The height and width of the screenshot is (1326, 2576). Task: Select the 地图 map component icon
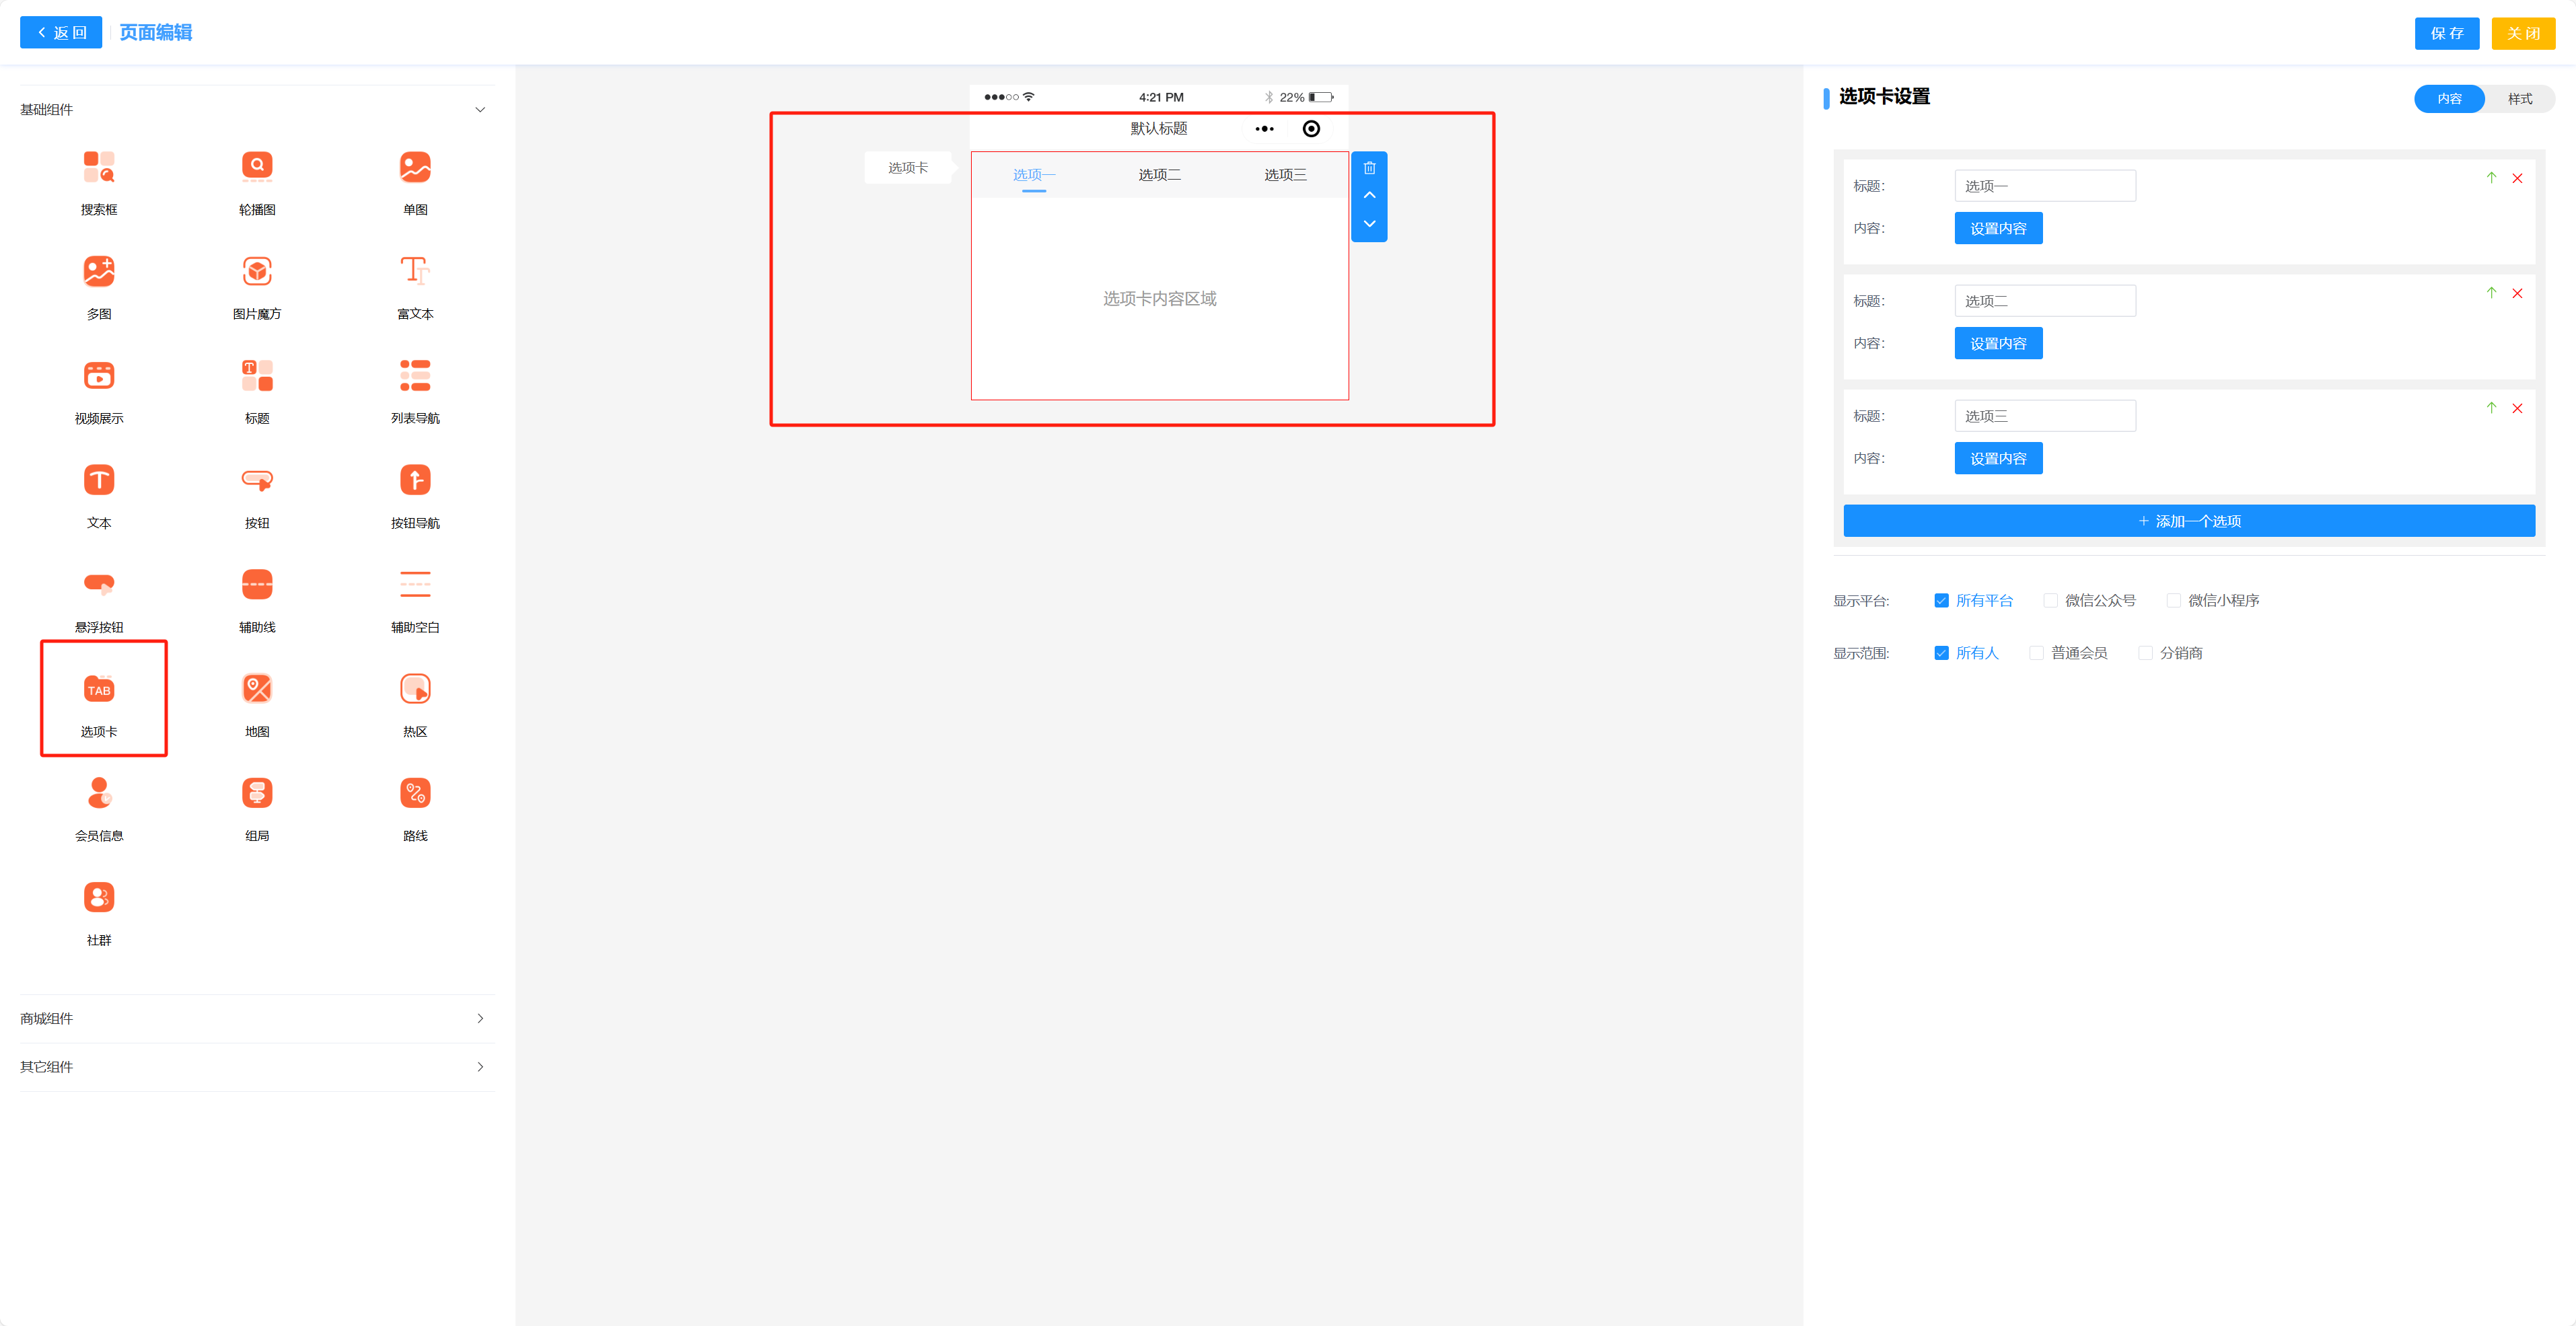257,689
